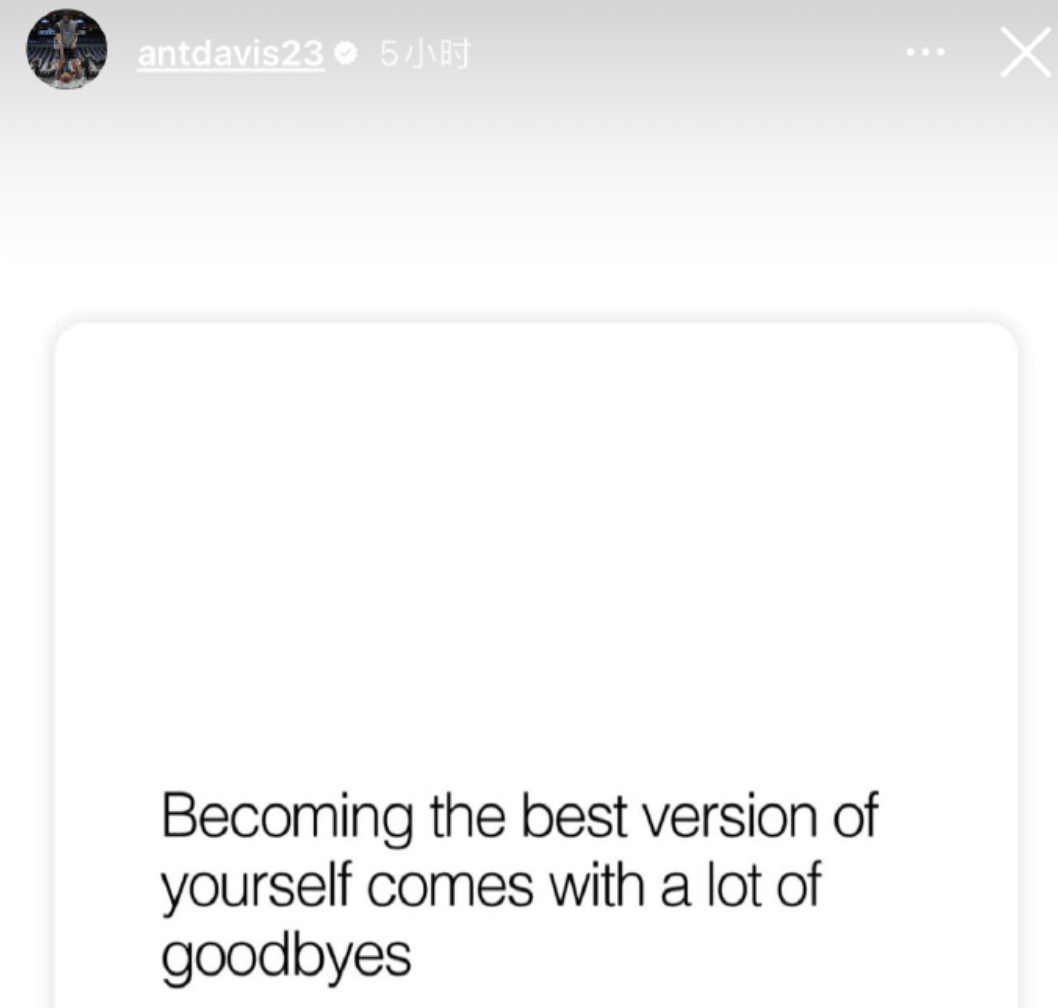Click the word 'version' in the quote
Screen dimensions: 1058x1008
coord(729,816)
